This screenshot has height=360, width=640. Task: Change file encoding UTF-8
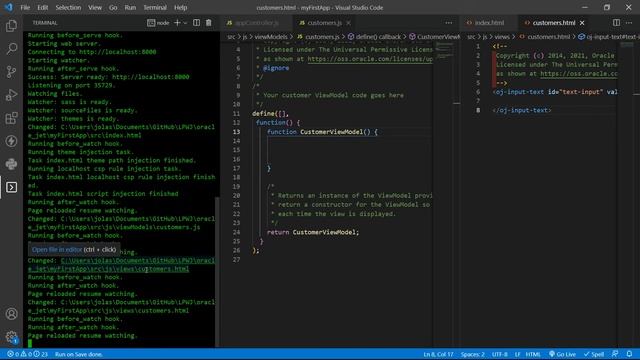(500, 354)
